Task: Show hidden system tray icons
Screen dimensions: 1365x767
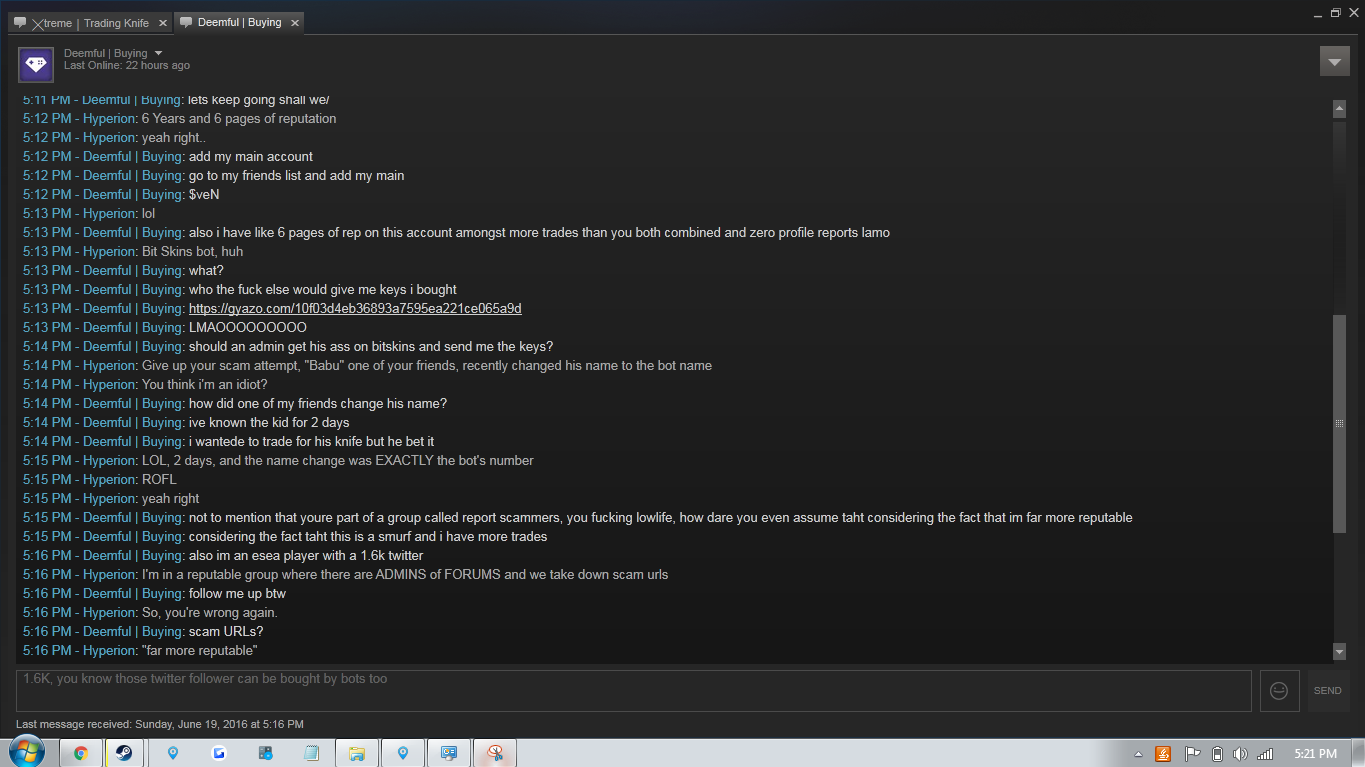Action: pos(1138,754)
